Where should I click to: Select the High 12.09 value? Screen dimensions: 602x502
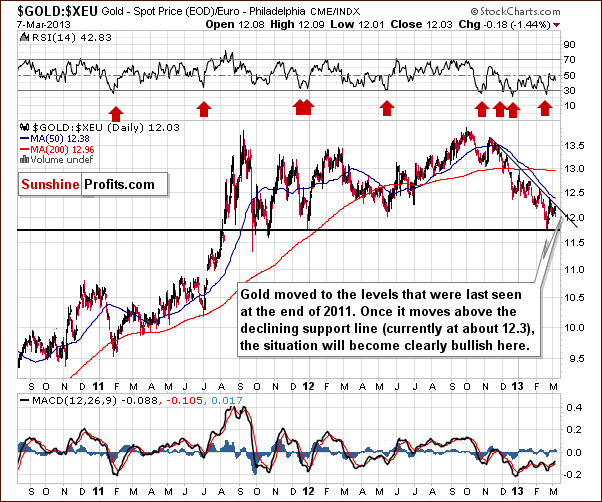click(x=298, y=25)
